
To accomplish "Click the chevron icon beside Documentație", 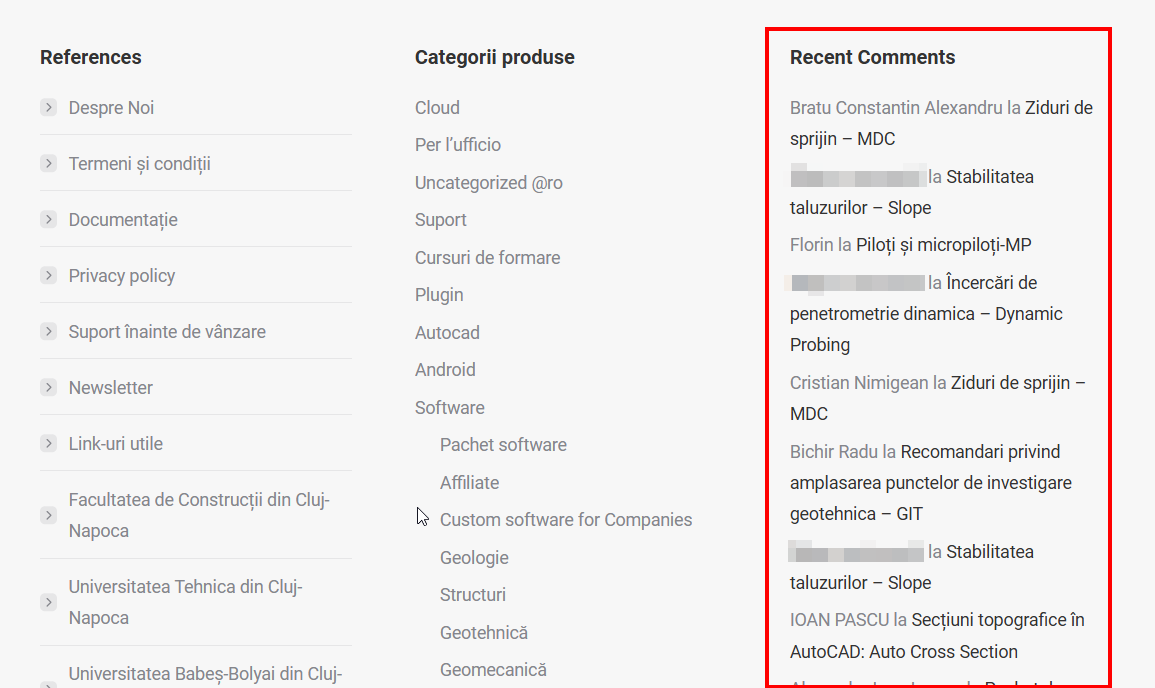I will (x=48, y=220).
